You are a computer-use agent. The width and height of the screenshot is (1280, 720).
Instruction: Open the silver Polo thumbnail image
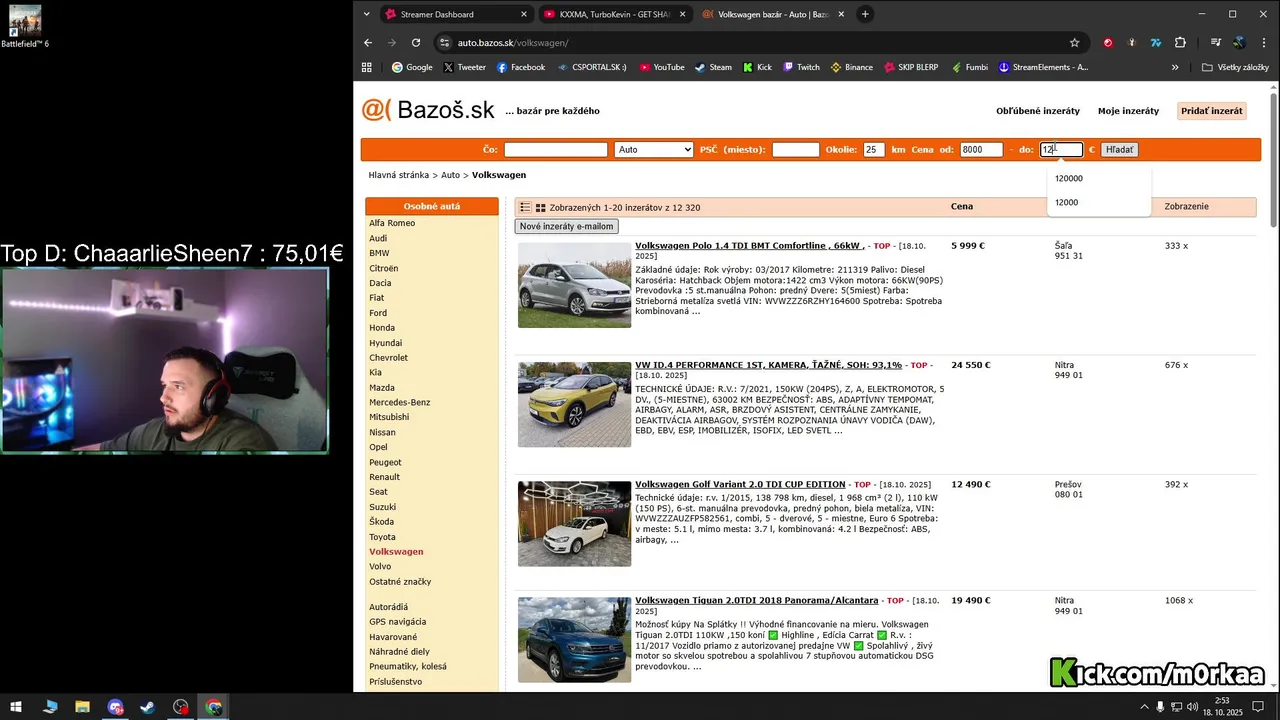coord(574,285)
